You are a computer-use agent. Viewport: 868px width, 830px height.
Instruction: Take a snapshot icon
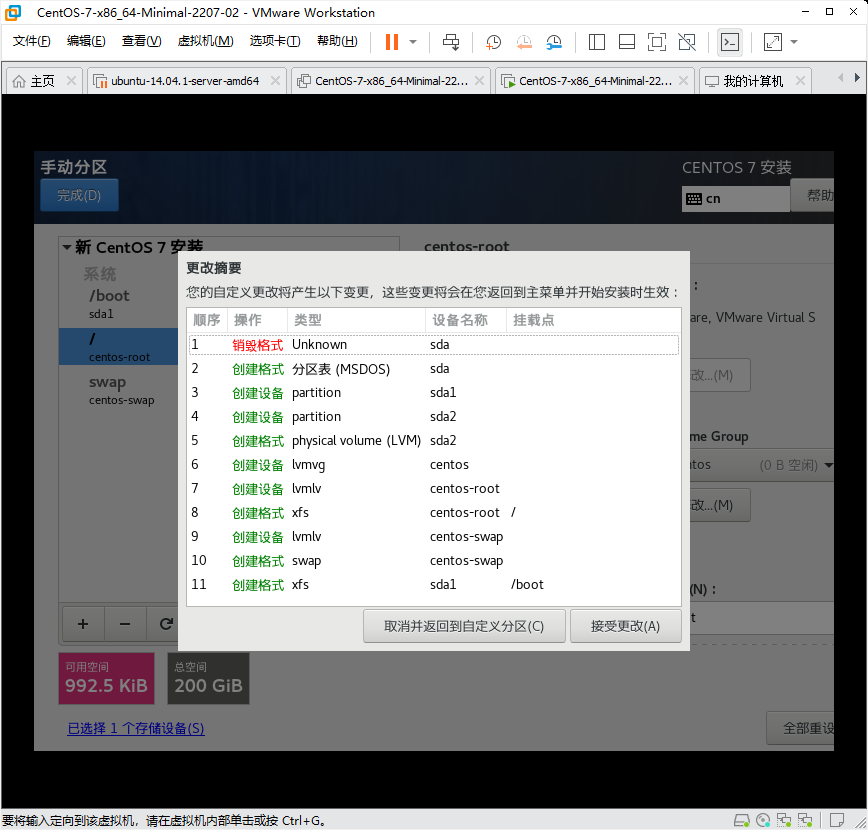tap(493, 42)
